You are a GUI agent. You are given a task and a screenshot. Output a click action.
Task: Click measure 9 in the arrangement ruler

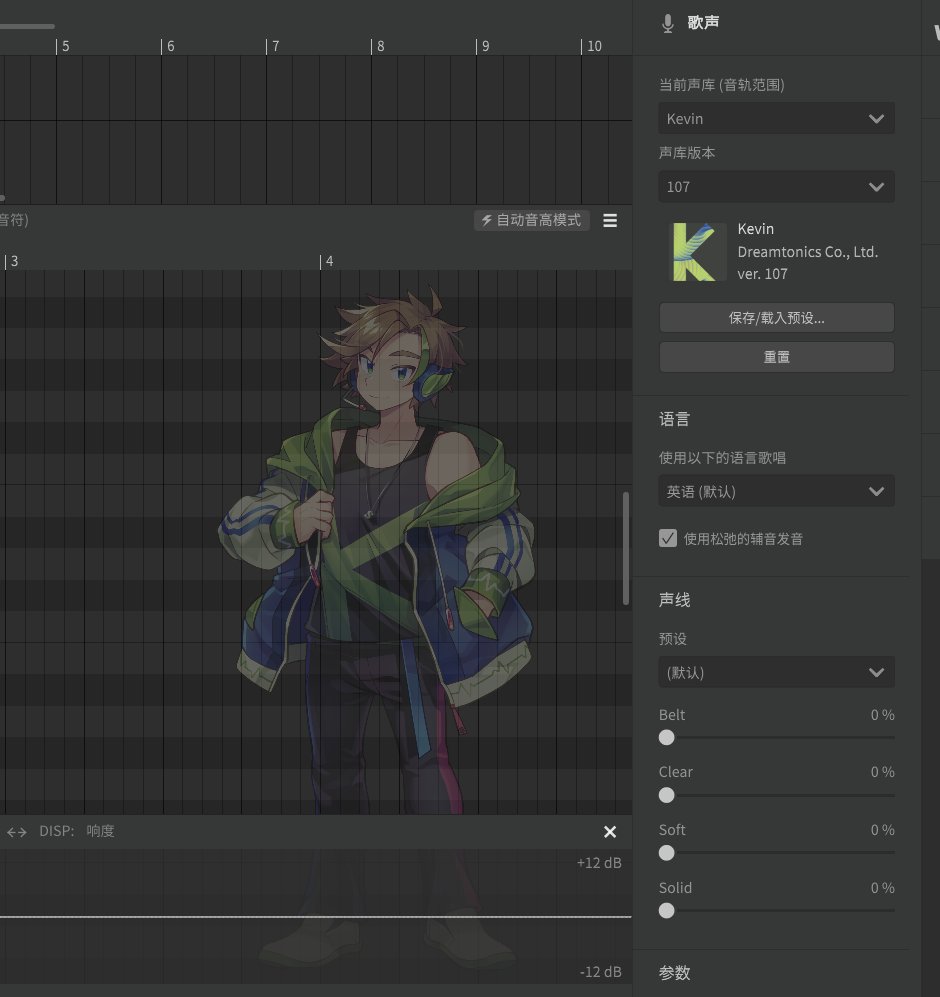click(485, 46)
